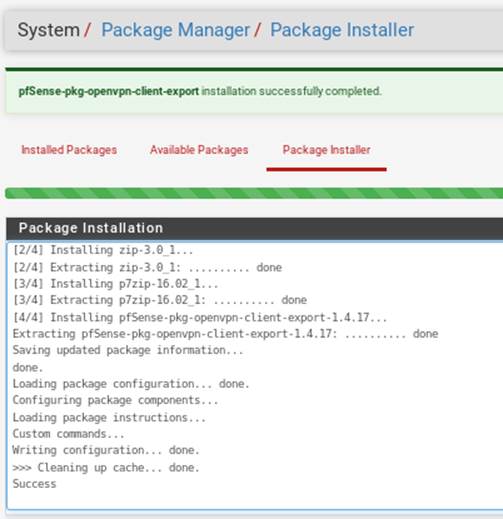
Task: Switch to the Installed Packages tab
Action: (69, 150)
